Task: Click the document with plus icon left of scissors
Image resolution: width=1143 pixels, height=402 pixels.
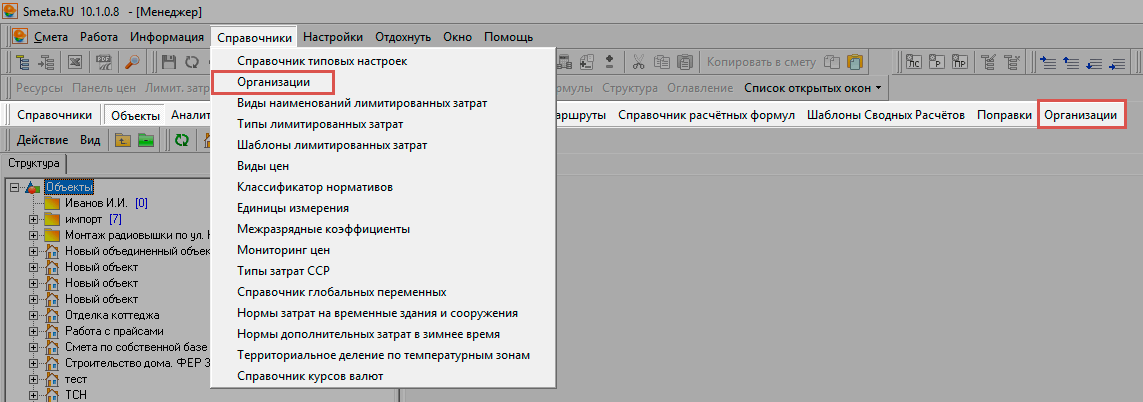Action: tap(586, 63)
